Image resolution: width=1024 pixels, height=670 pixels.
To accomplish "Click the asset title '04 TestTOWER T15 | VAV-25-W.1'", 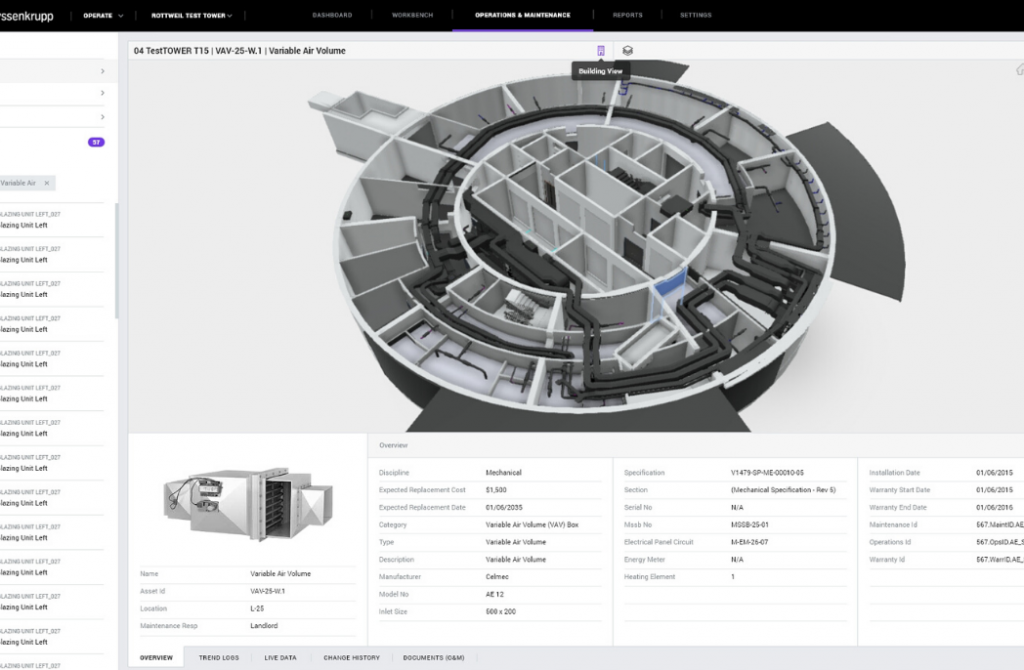I will point(197,50).
